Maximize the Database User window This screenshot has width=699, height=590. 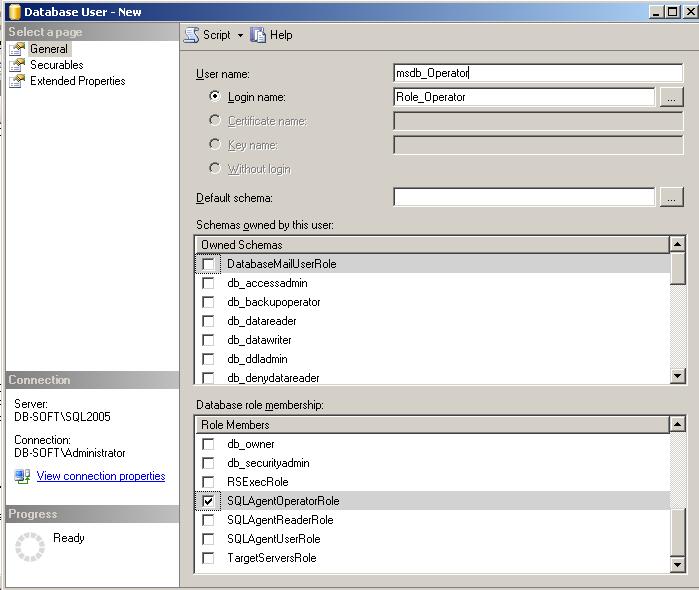[672, 12]
